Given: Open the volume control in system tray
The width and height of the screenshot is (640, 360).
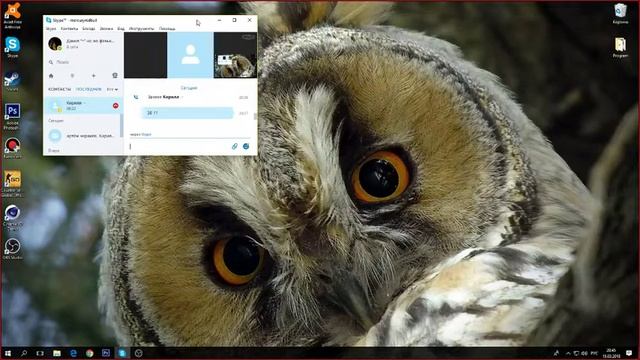Looking at the screenshot, I should pyautogui.click(x=584, y=353).
